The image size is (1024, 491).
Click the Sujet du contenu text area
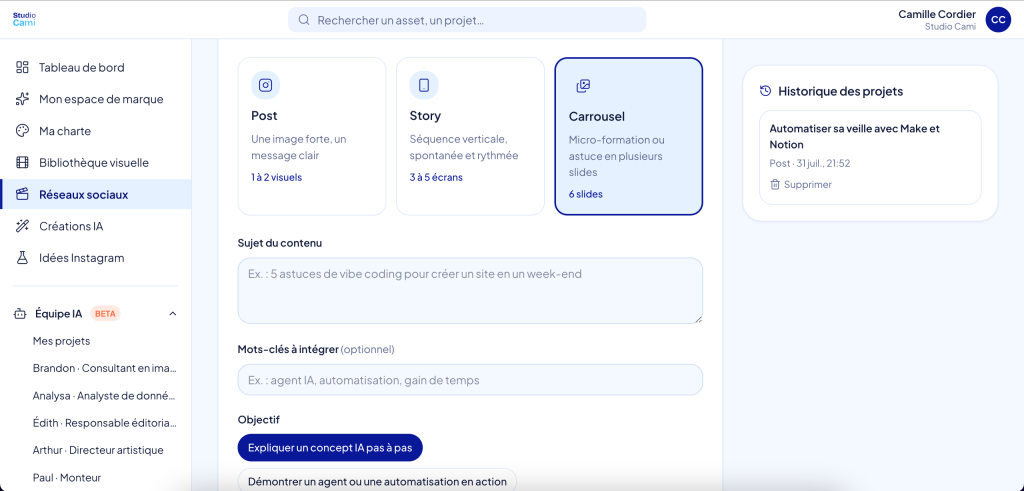pos(470,291)
